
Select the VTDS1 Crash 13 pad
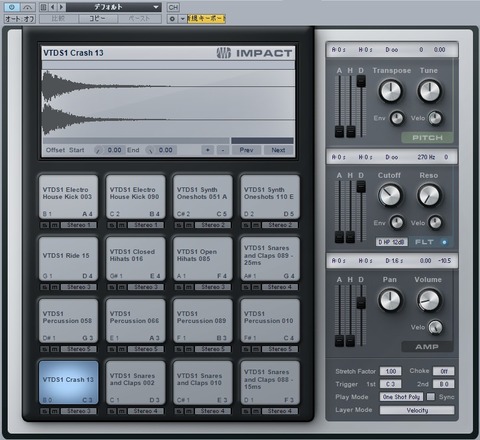pos(68,382)
